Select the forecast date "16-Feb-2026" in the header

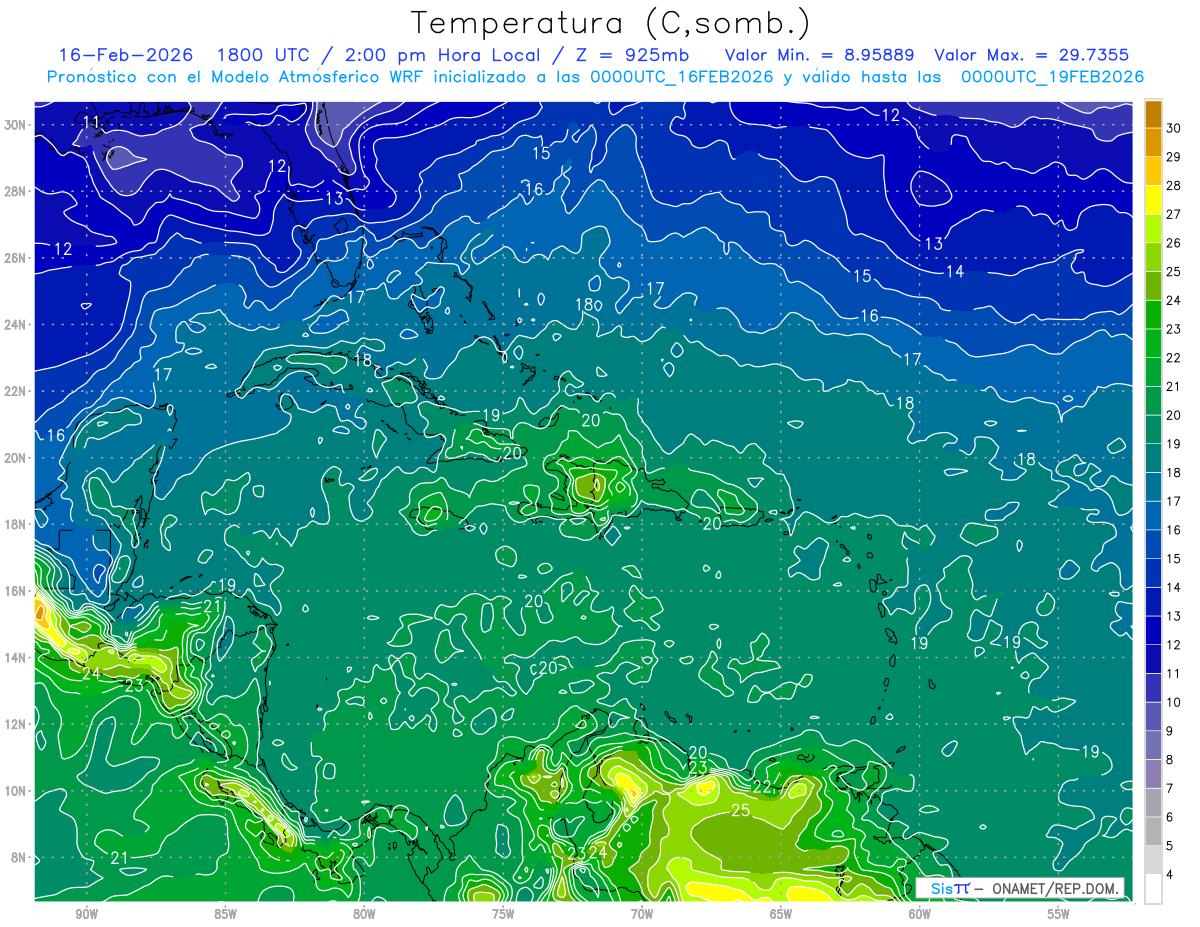[x=126, y=55]
